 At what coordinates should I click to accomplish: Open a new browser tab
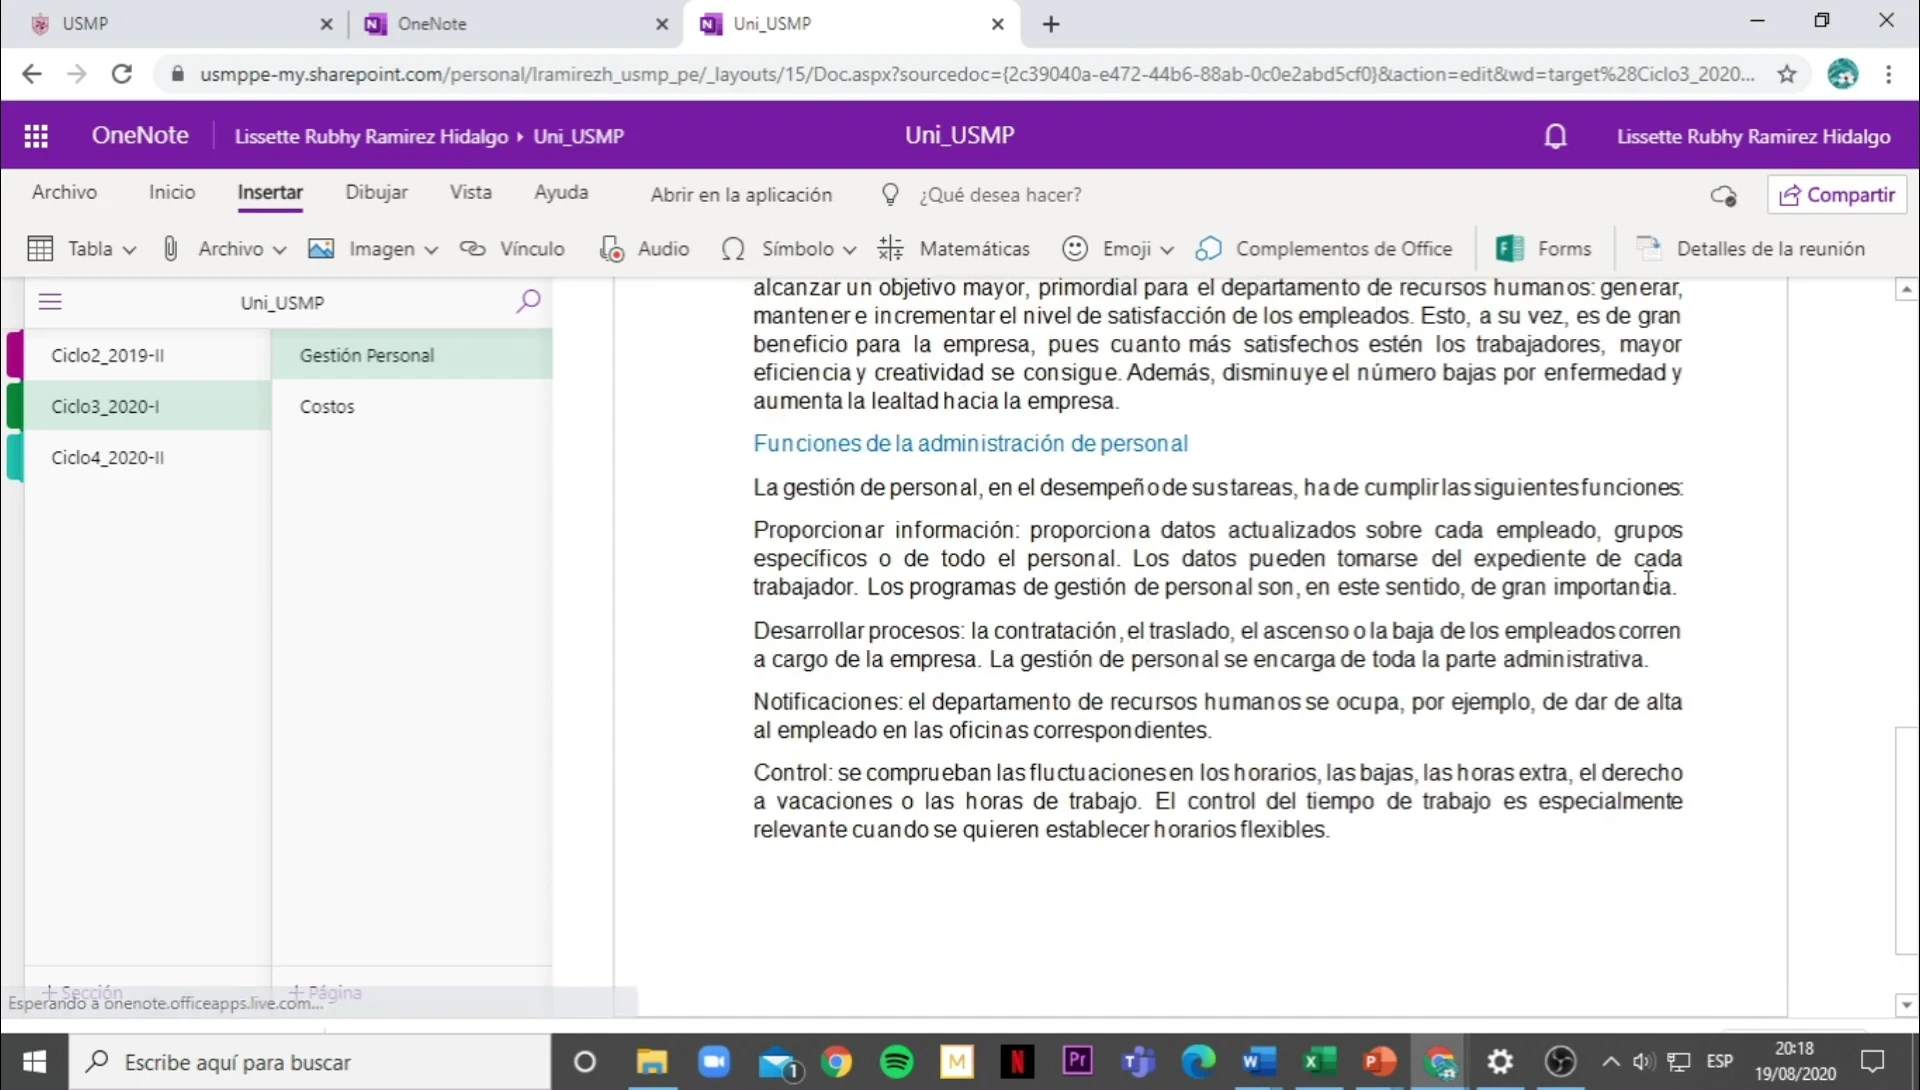point(1051,24)
